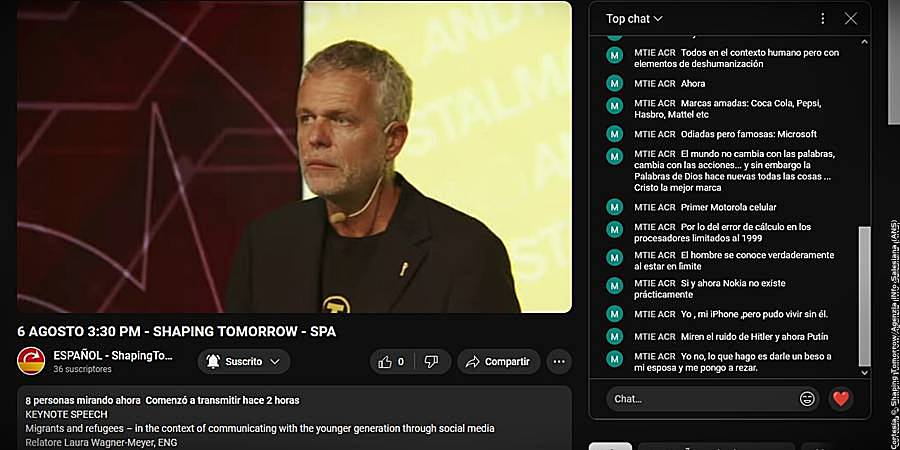Click MTIE ACR avatar beside Microsoft message
The height and width of the screenshot is (450, 900).
coord(615,134)
